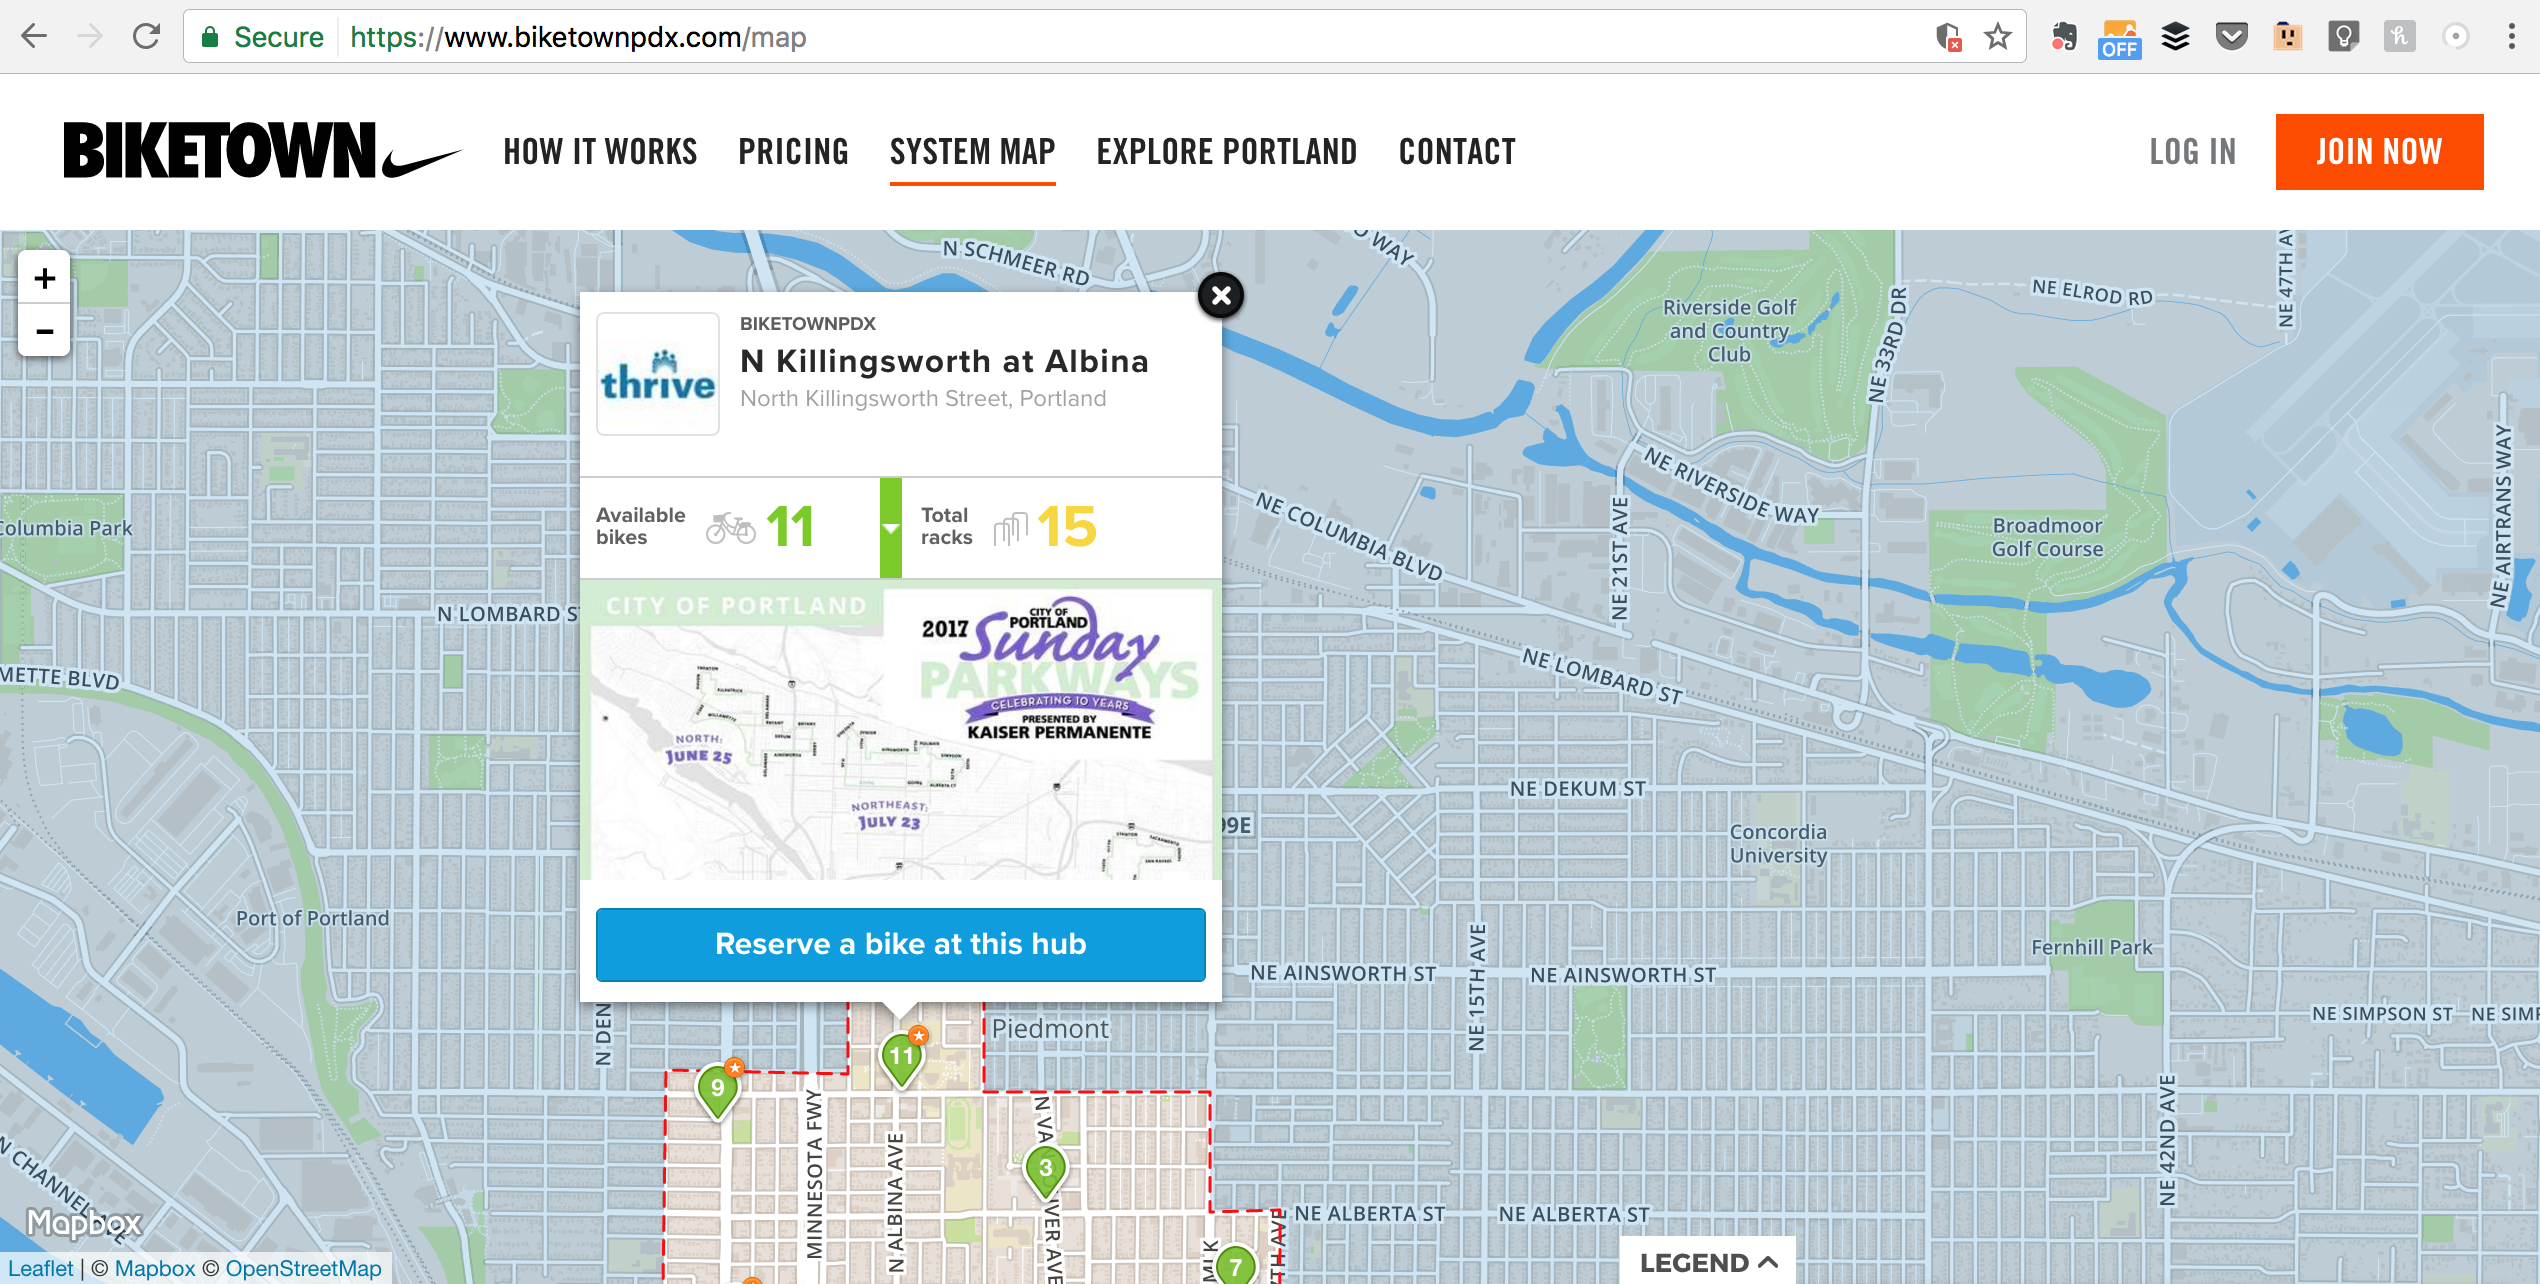
Task: Reload the page using the refresh icon
Action: [x=147, y=37]
